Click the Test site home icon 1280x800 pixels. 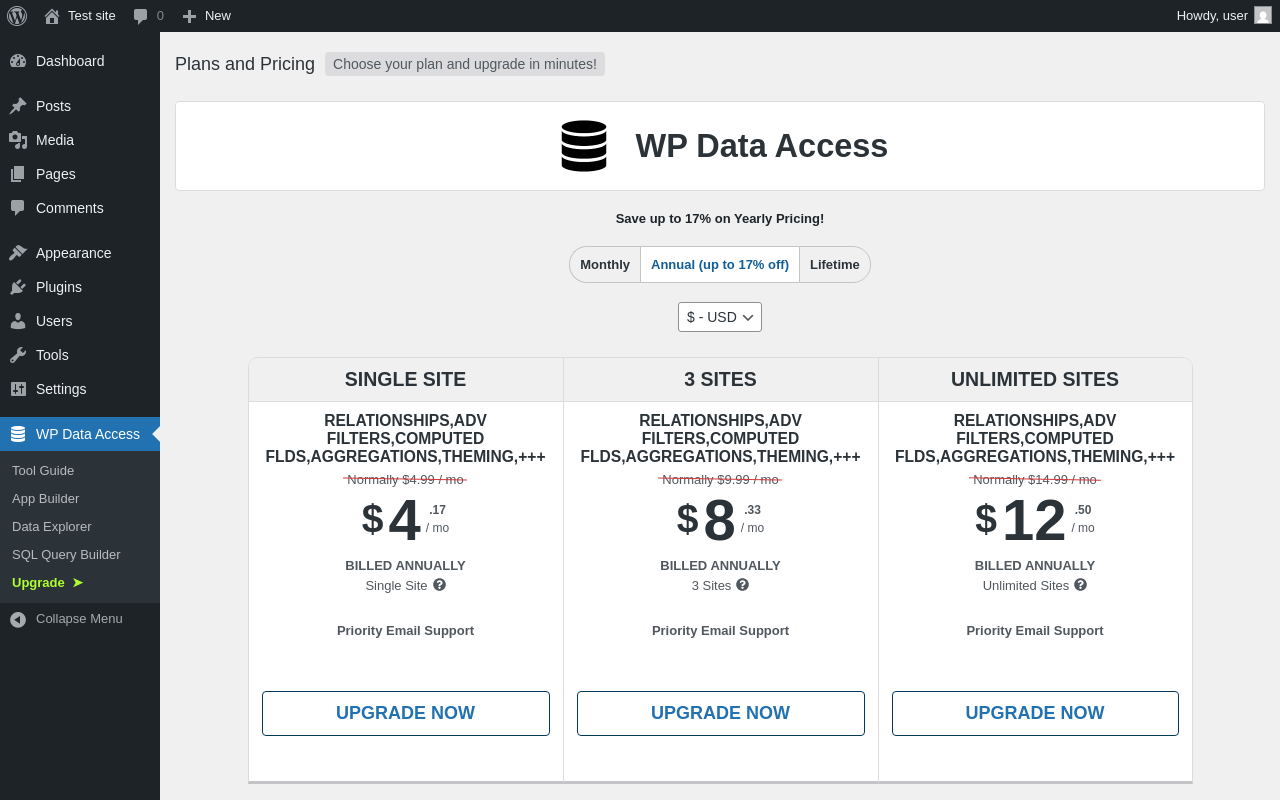click(x=52, y=16)
